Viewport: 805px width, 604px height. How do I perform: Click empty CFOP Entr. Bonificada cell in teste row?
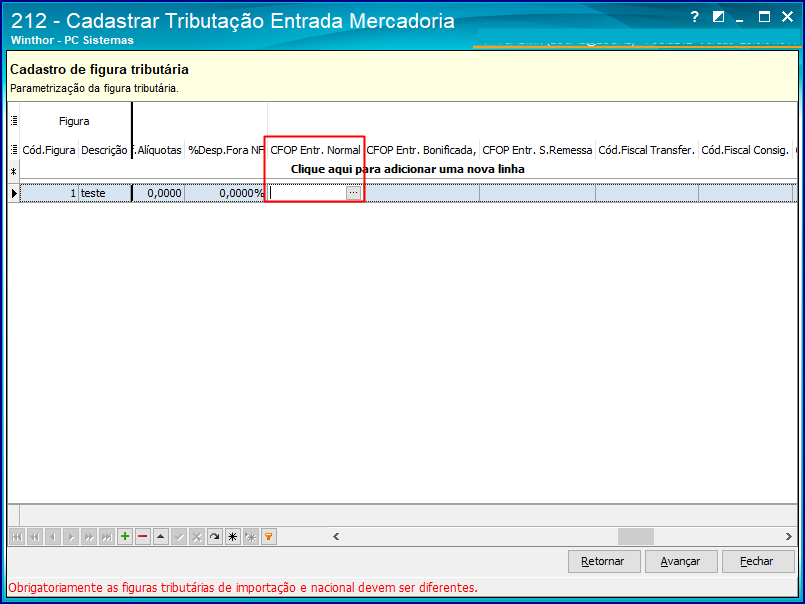pyautogui.click(x=421, y=193)
